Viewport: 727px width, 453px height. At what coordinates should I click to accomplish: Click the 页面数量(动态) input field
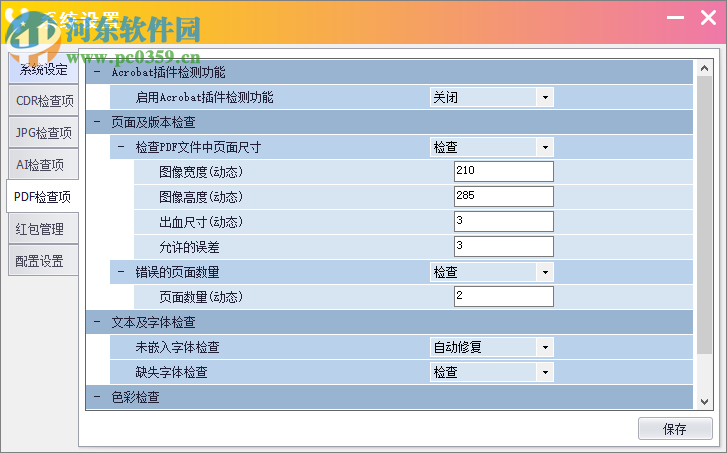coord(504,297)
